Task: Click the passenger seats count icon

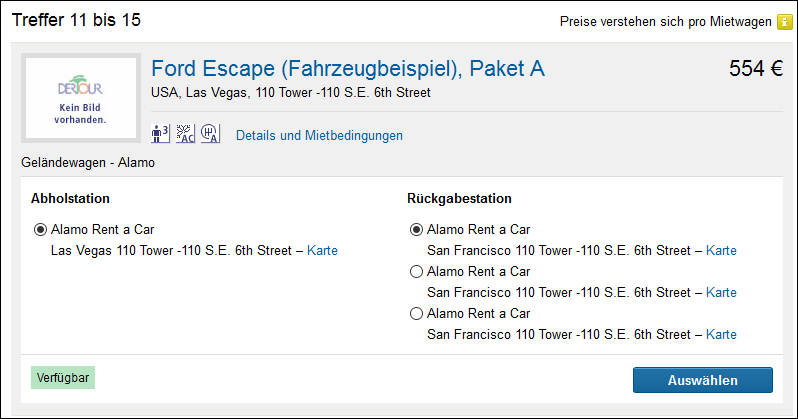Action: coord(160,134)
